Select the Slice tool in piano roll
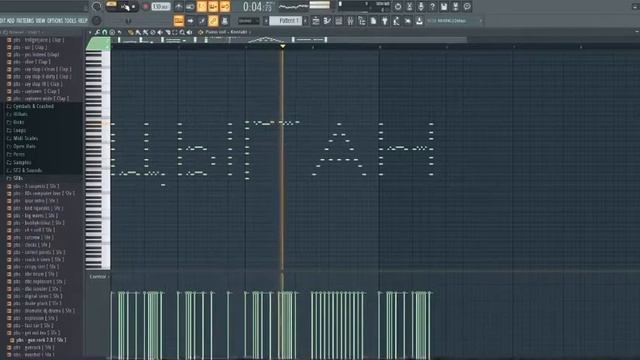This screenshot has width=640, height=360. click(x=167, y=32)
